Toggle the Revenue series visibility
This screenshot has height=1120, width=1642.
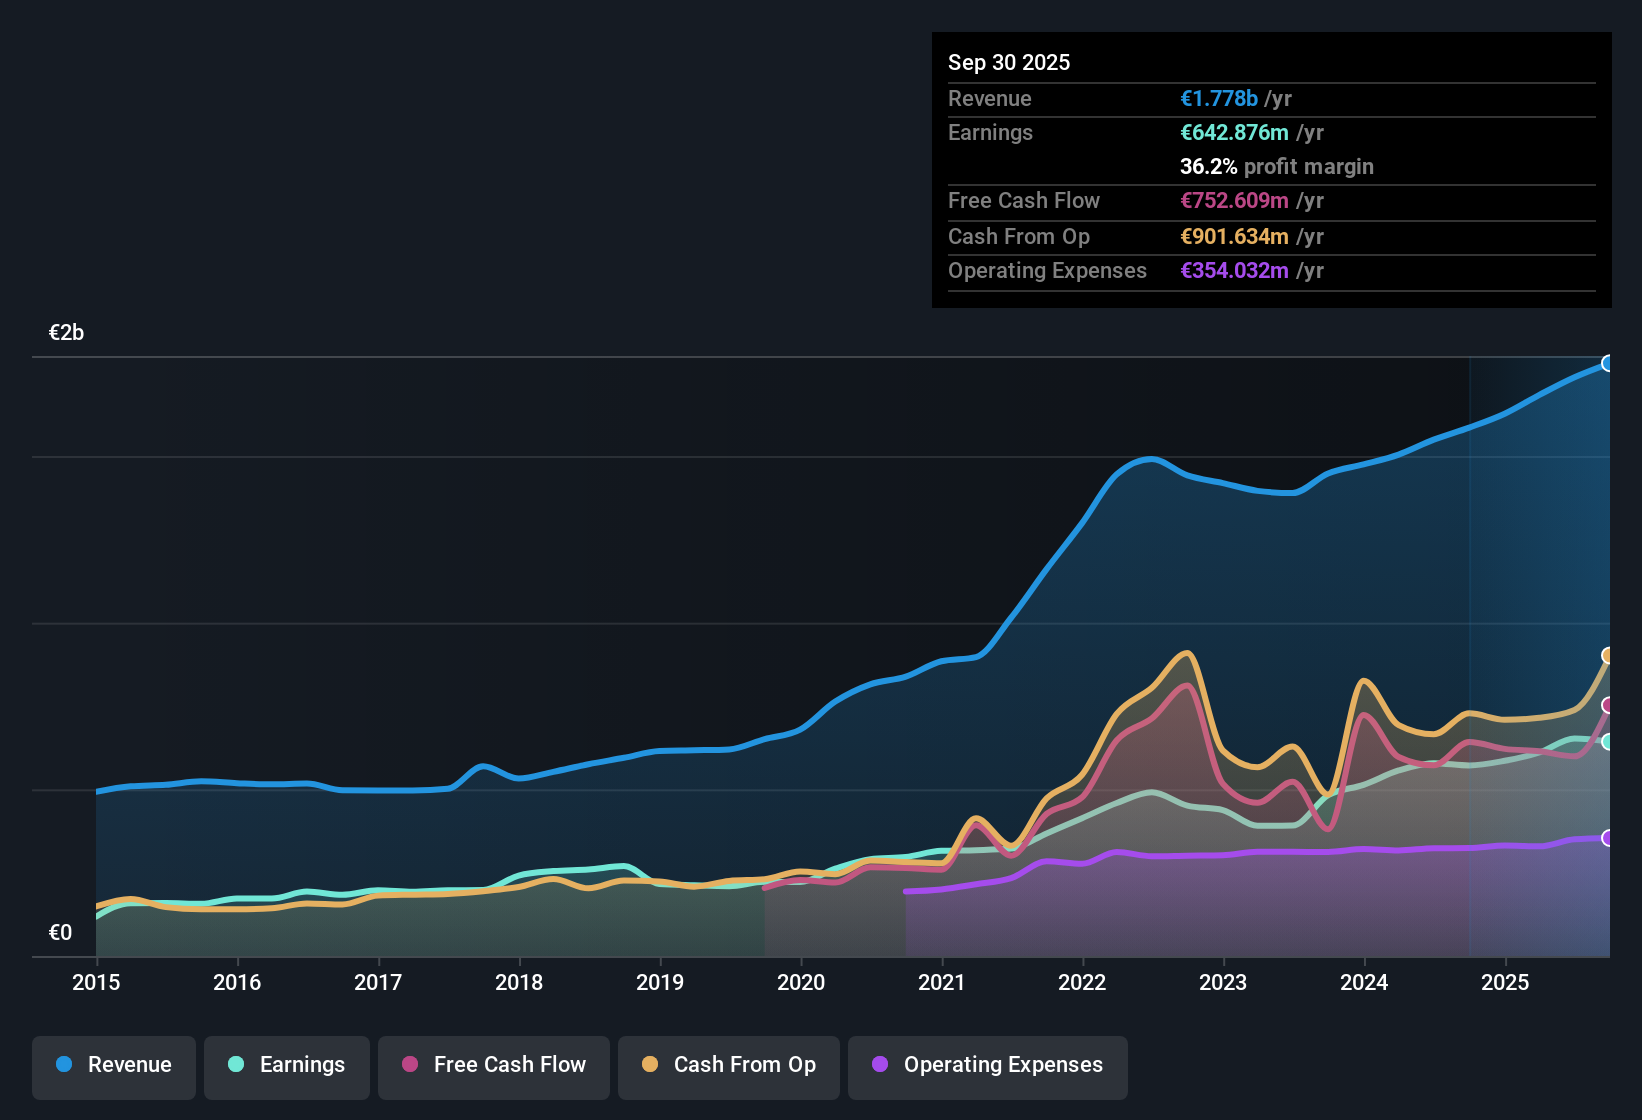[113, 1065]
